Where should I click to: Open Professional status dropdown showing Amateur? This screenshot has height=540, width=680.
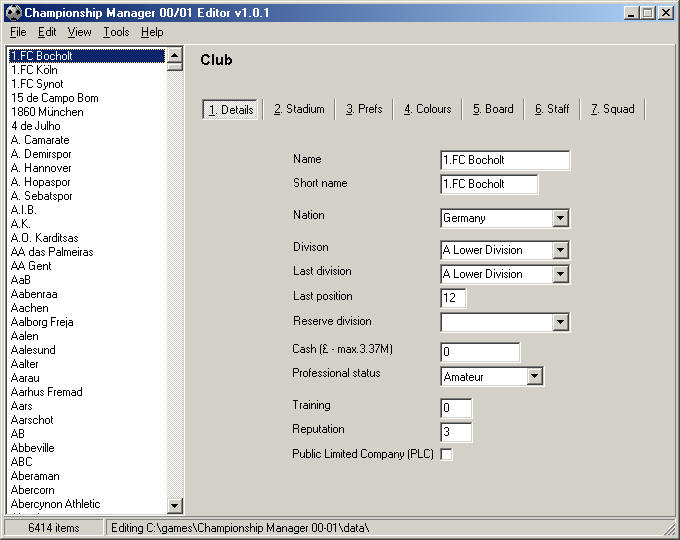pos(534,376)
